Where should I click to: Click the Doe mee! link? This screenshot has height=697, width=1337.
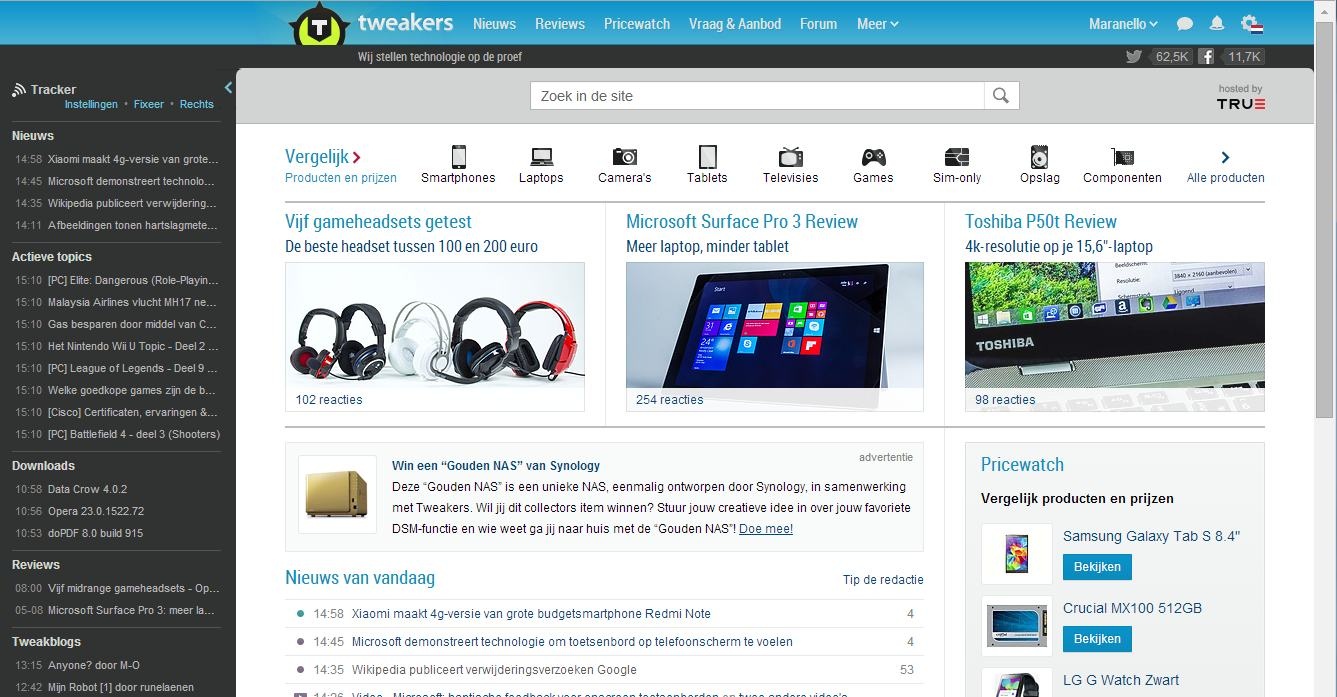tap(766, 529)
